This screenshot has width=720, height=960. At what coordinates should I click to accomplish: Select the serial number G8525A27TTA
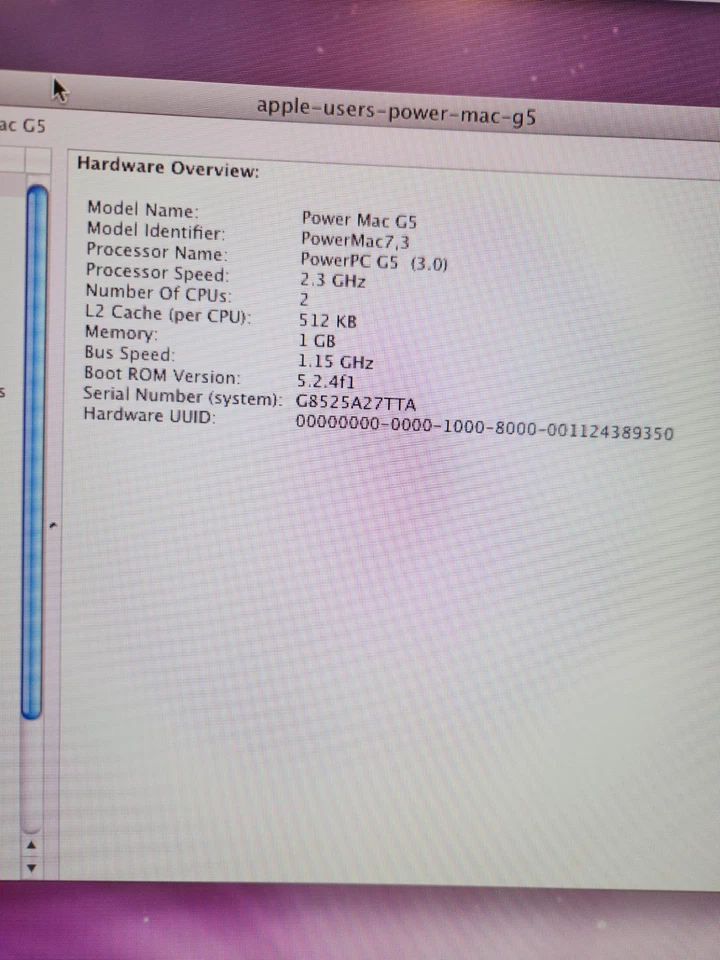click(x=356, y=403)
